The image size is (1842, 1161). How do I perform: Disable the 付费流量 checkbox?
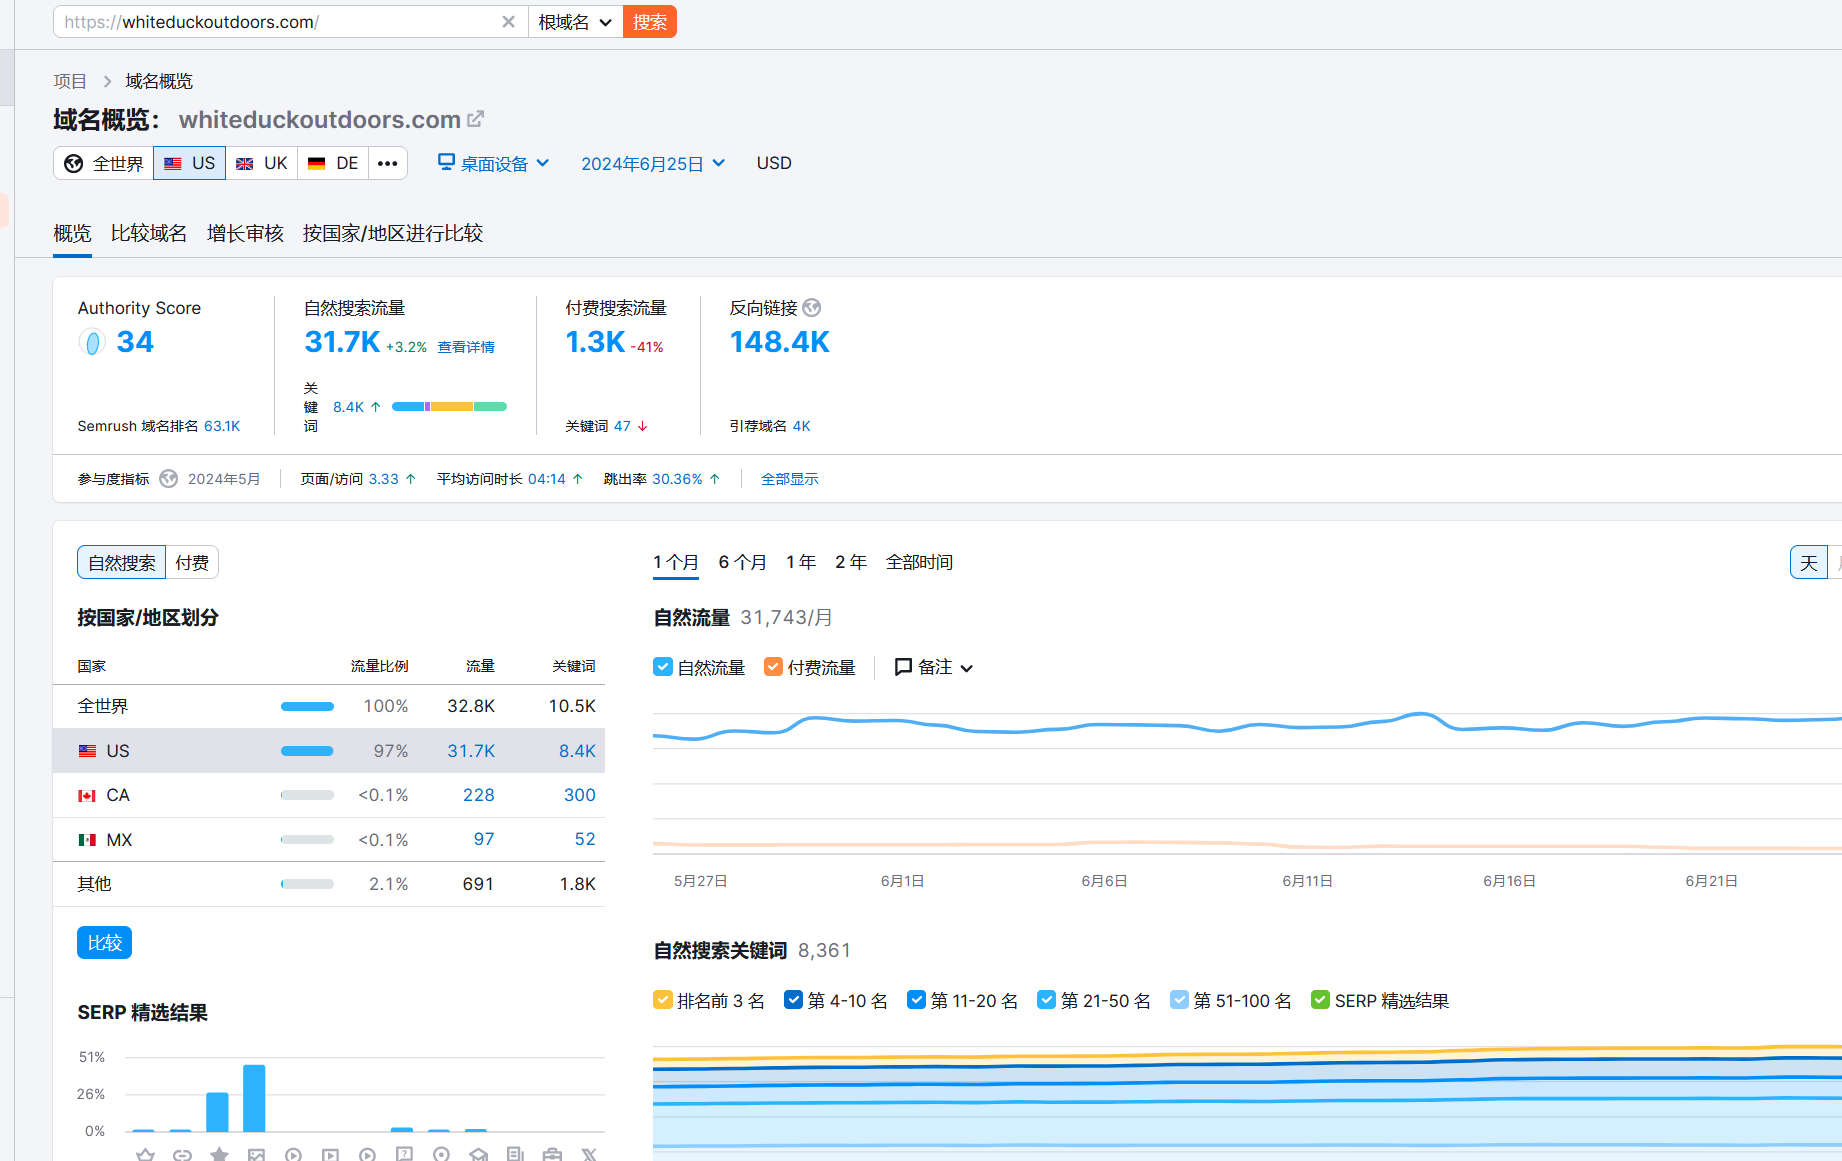pos(773,666)
